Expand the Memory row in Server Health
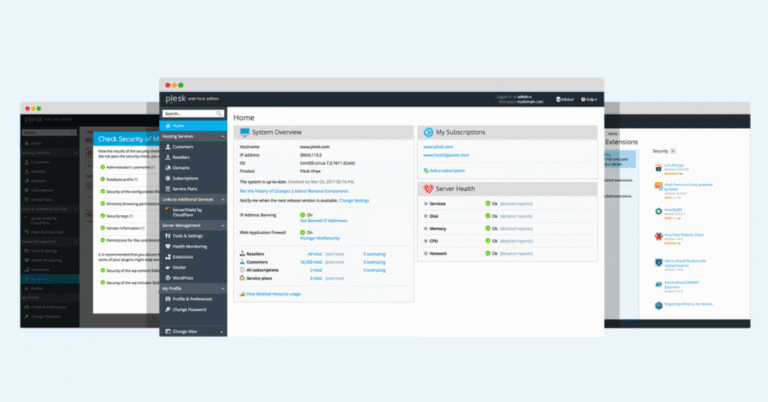The width and height of the screenshot is (768, 402). click(x=426, y=228)
